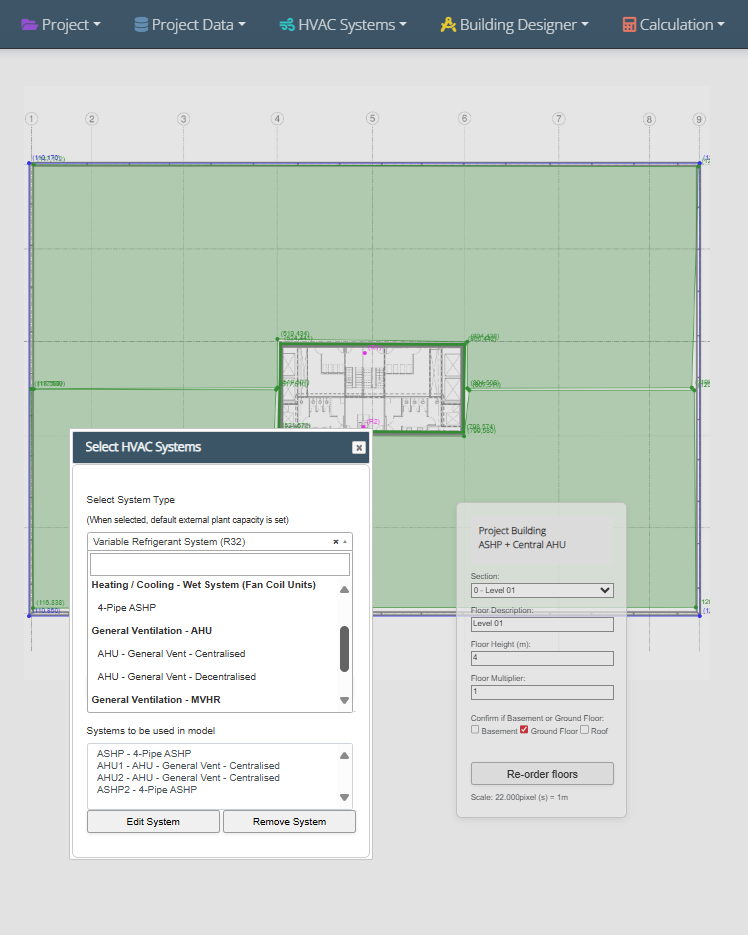
Task: Select AHU1 - AHU - General Vent - Centralised
Action: tap(188, 766)
